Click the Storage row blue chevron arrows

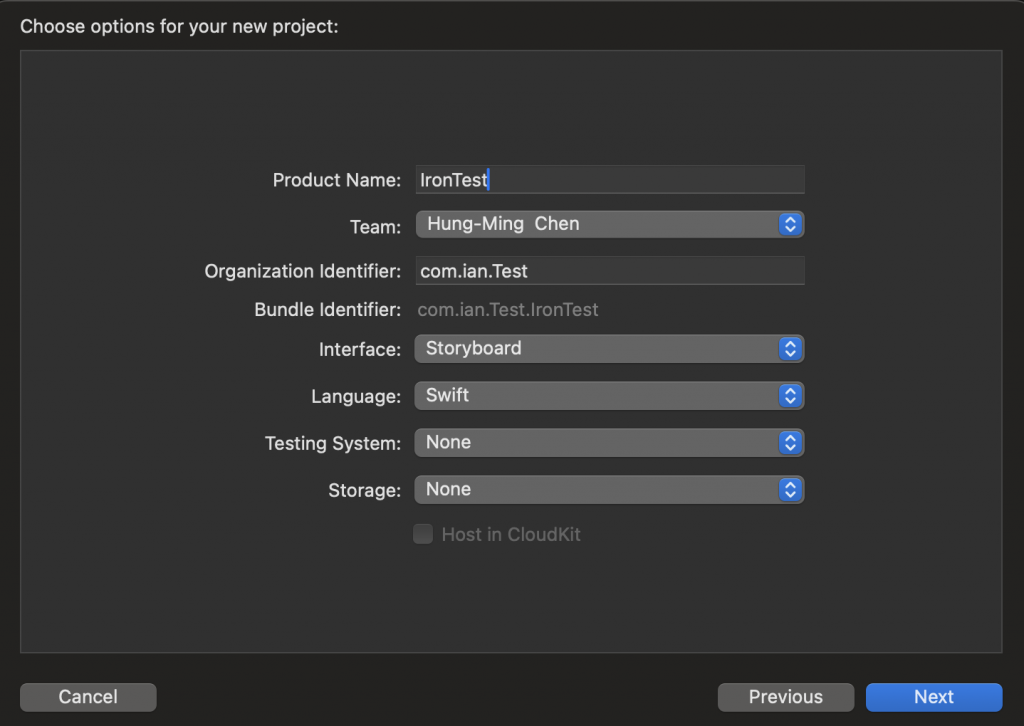pyautogui.click(x=790, y=490)
